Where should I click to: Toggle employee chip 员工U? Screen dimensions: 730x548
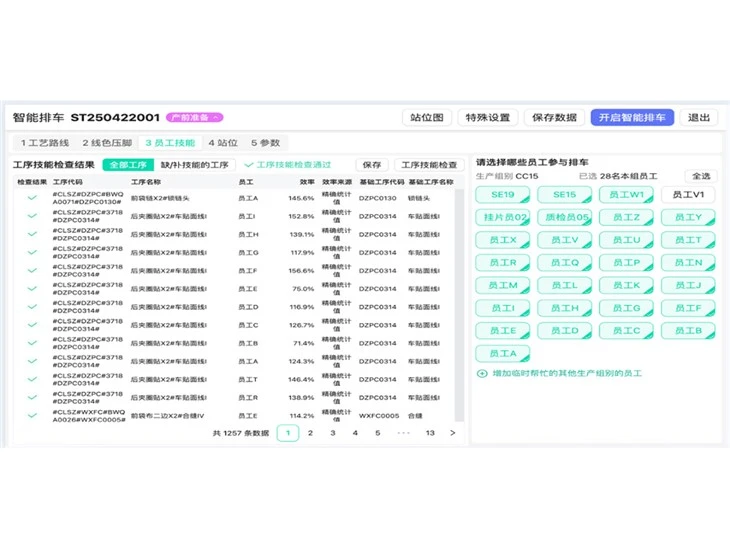pos(626,240)
